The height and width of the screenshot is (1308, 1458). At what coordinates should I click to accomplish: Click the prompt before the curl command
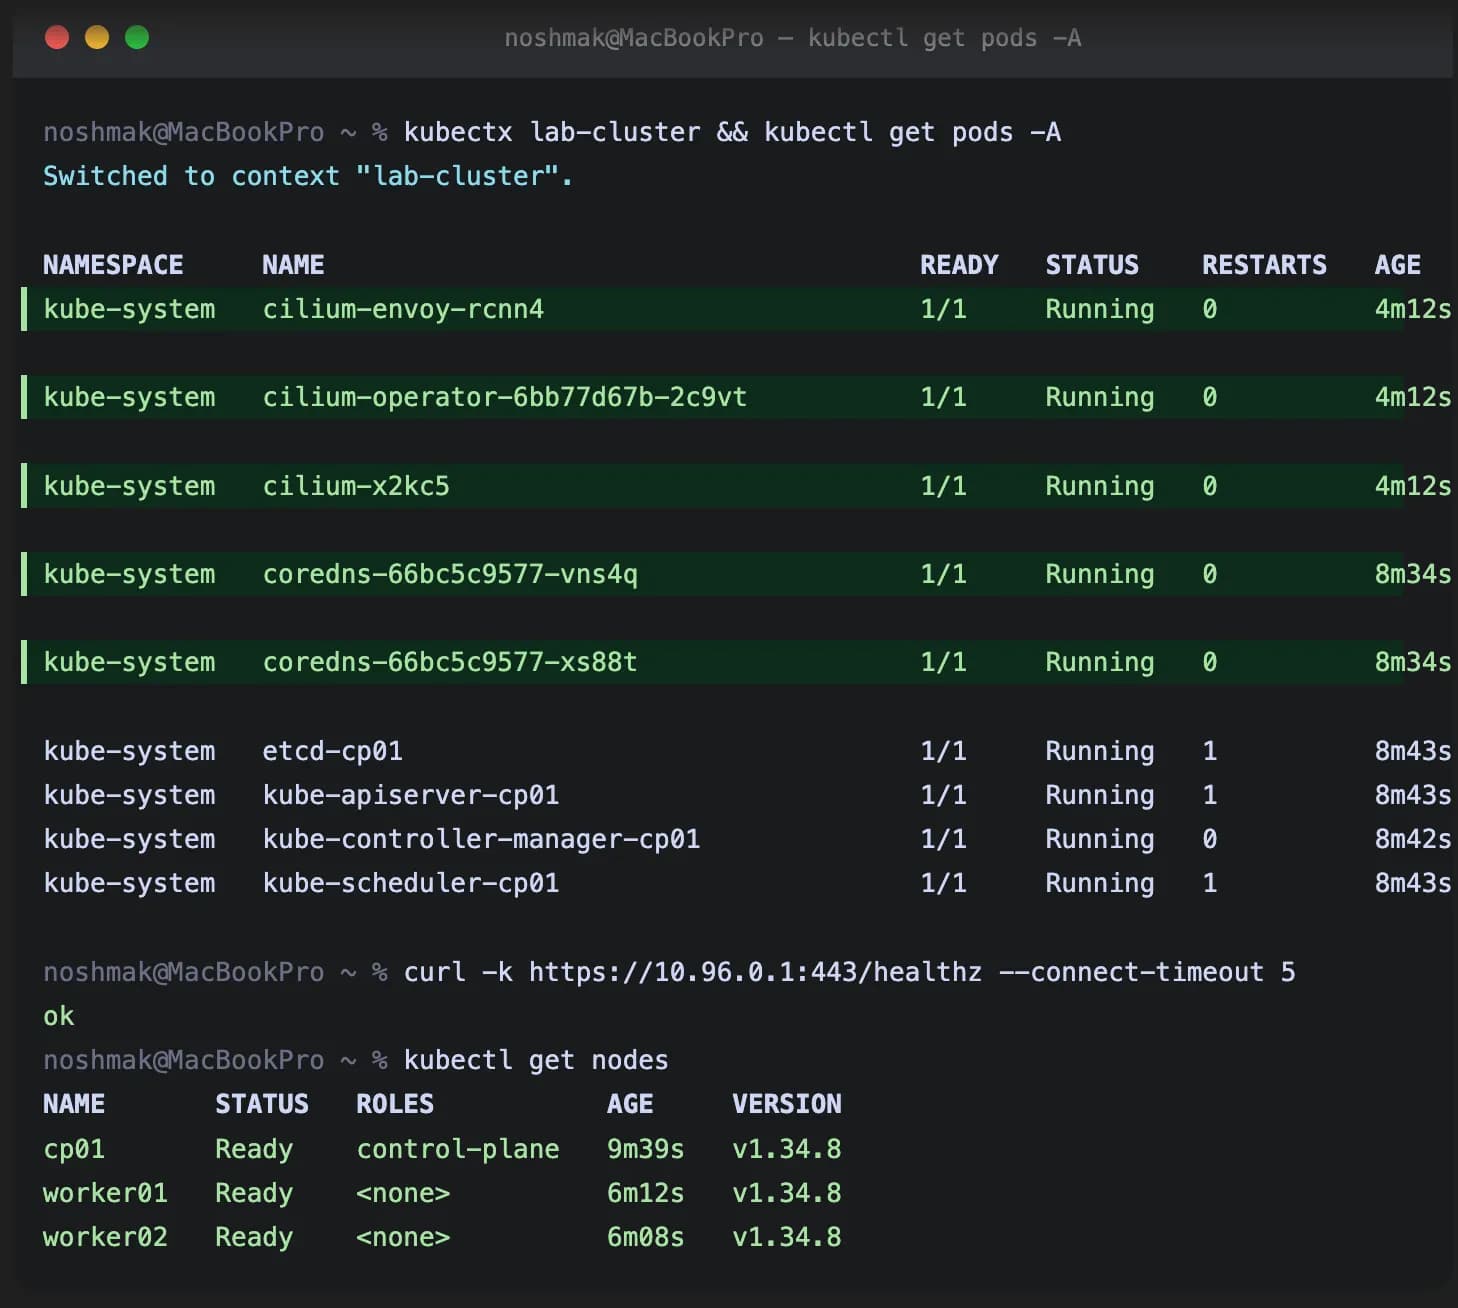coord(215,972)
